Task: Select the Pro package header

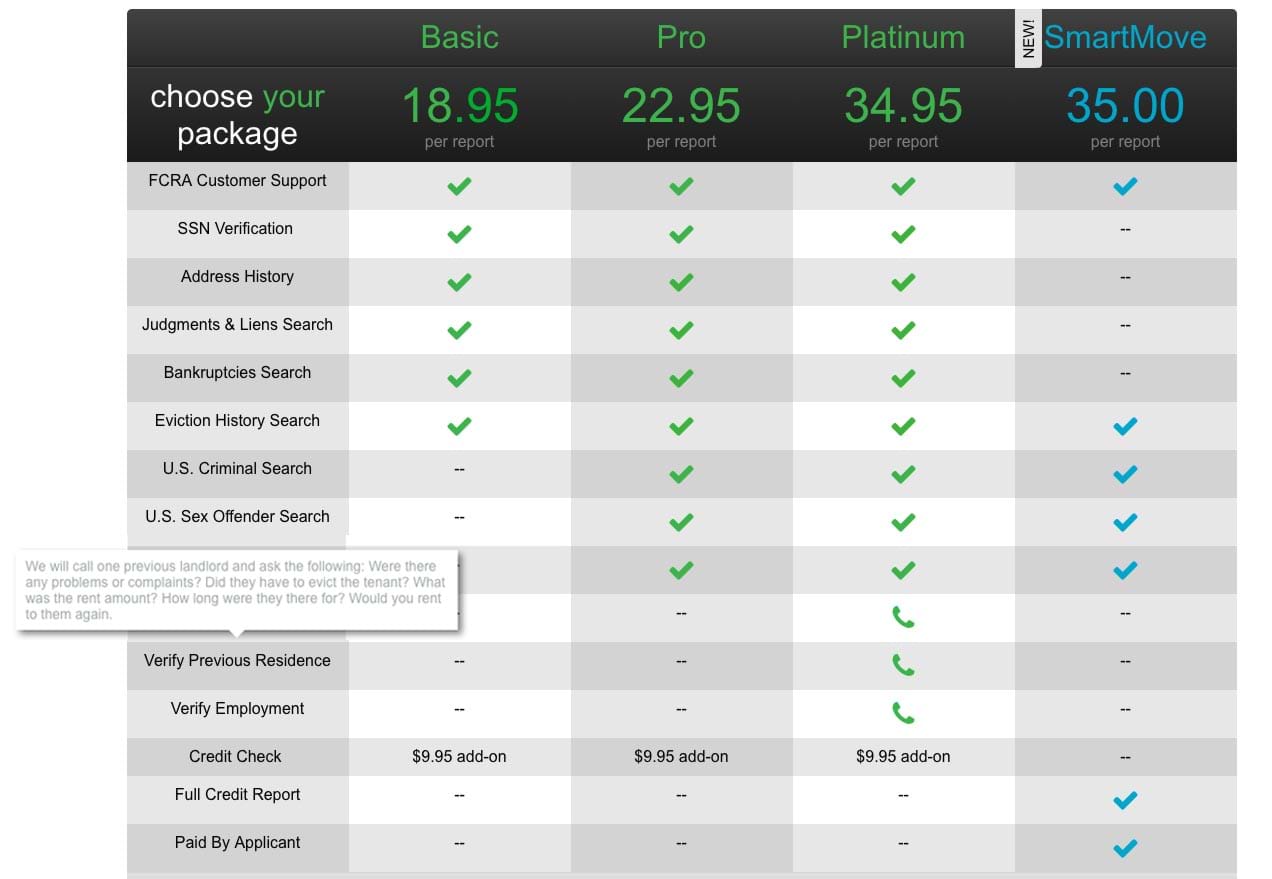Action: pyautogui.click(x=681, y=37)
